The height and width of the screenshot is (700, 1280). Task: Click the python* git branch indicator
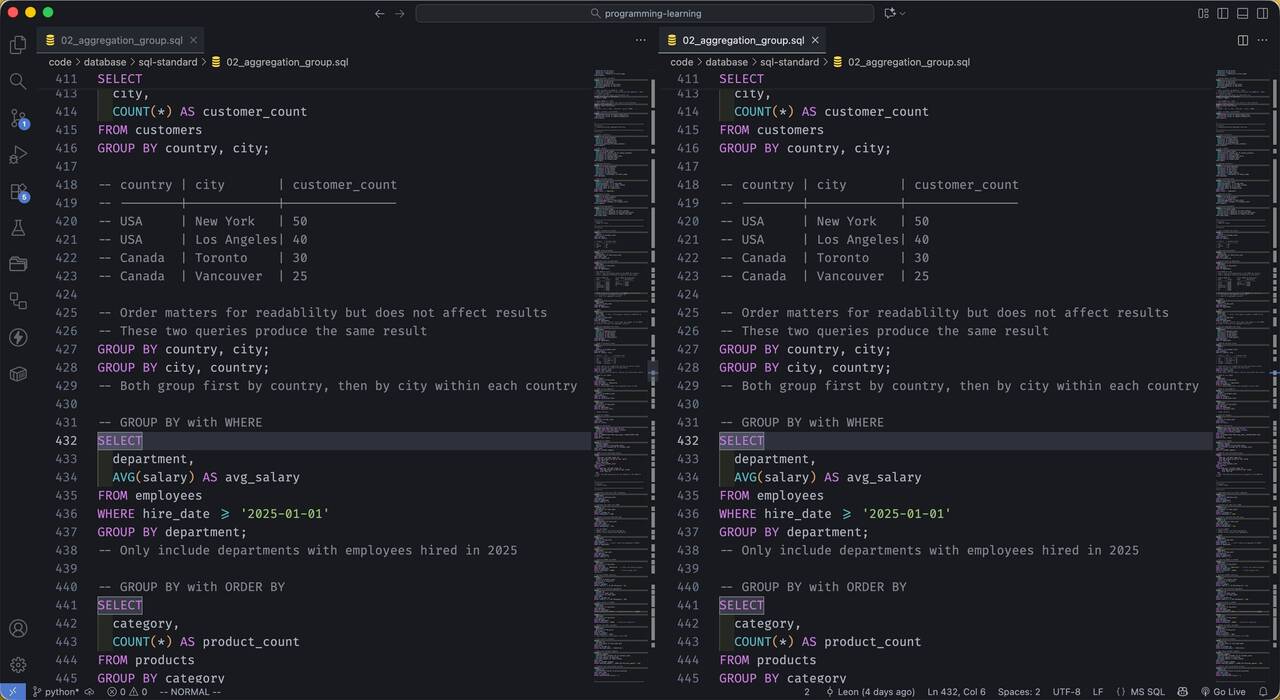coord(55,691)
